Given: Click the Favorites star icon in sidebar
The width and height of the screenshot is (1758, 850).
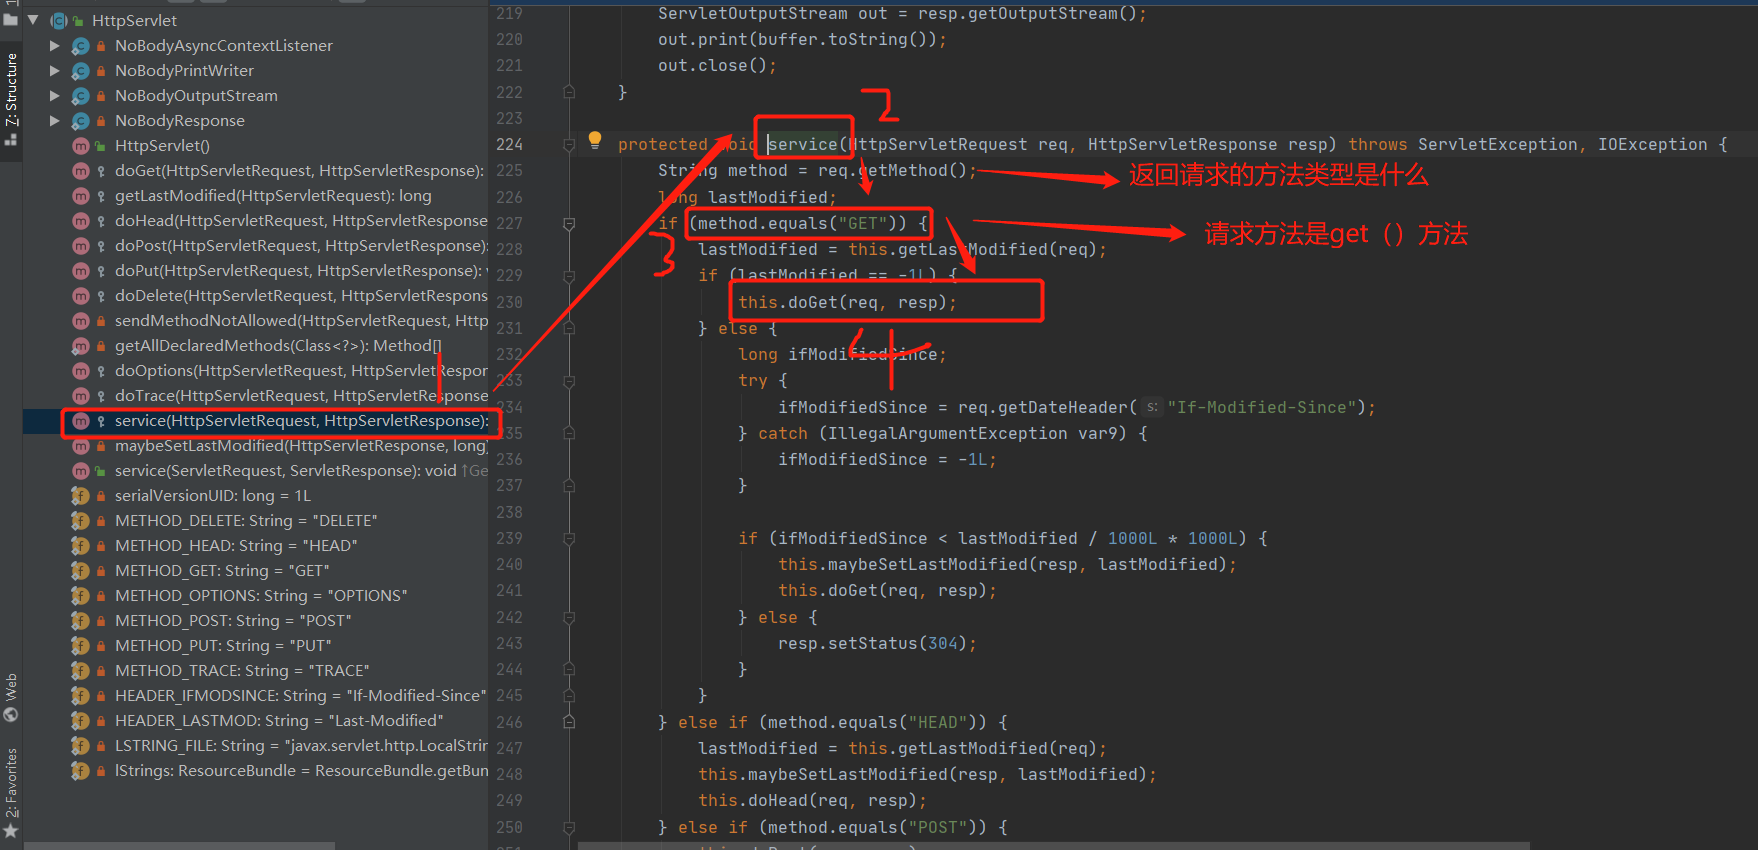Looking at the screenshot, I should pyautogui.click(x=11, y=832).
